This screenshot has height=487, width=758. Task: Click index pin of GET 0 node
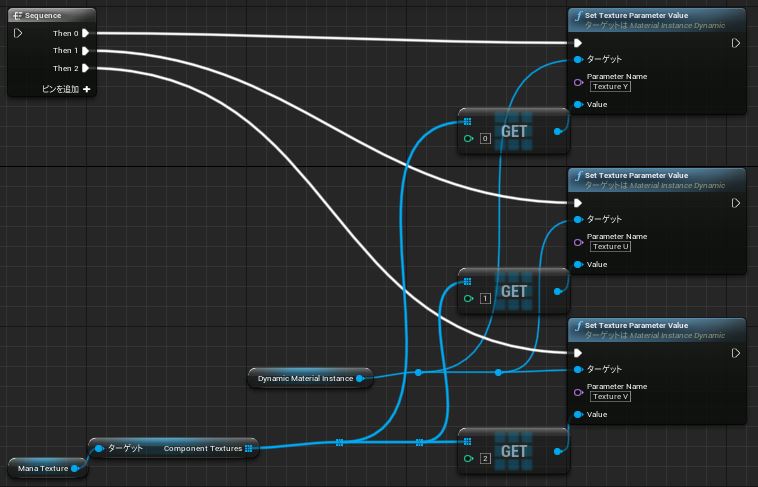(x=468, y=139)
